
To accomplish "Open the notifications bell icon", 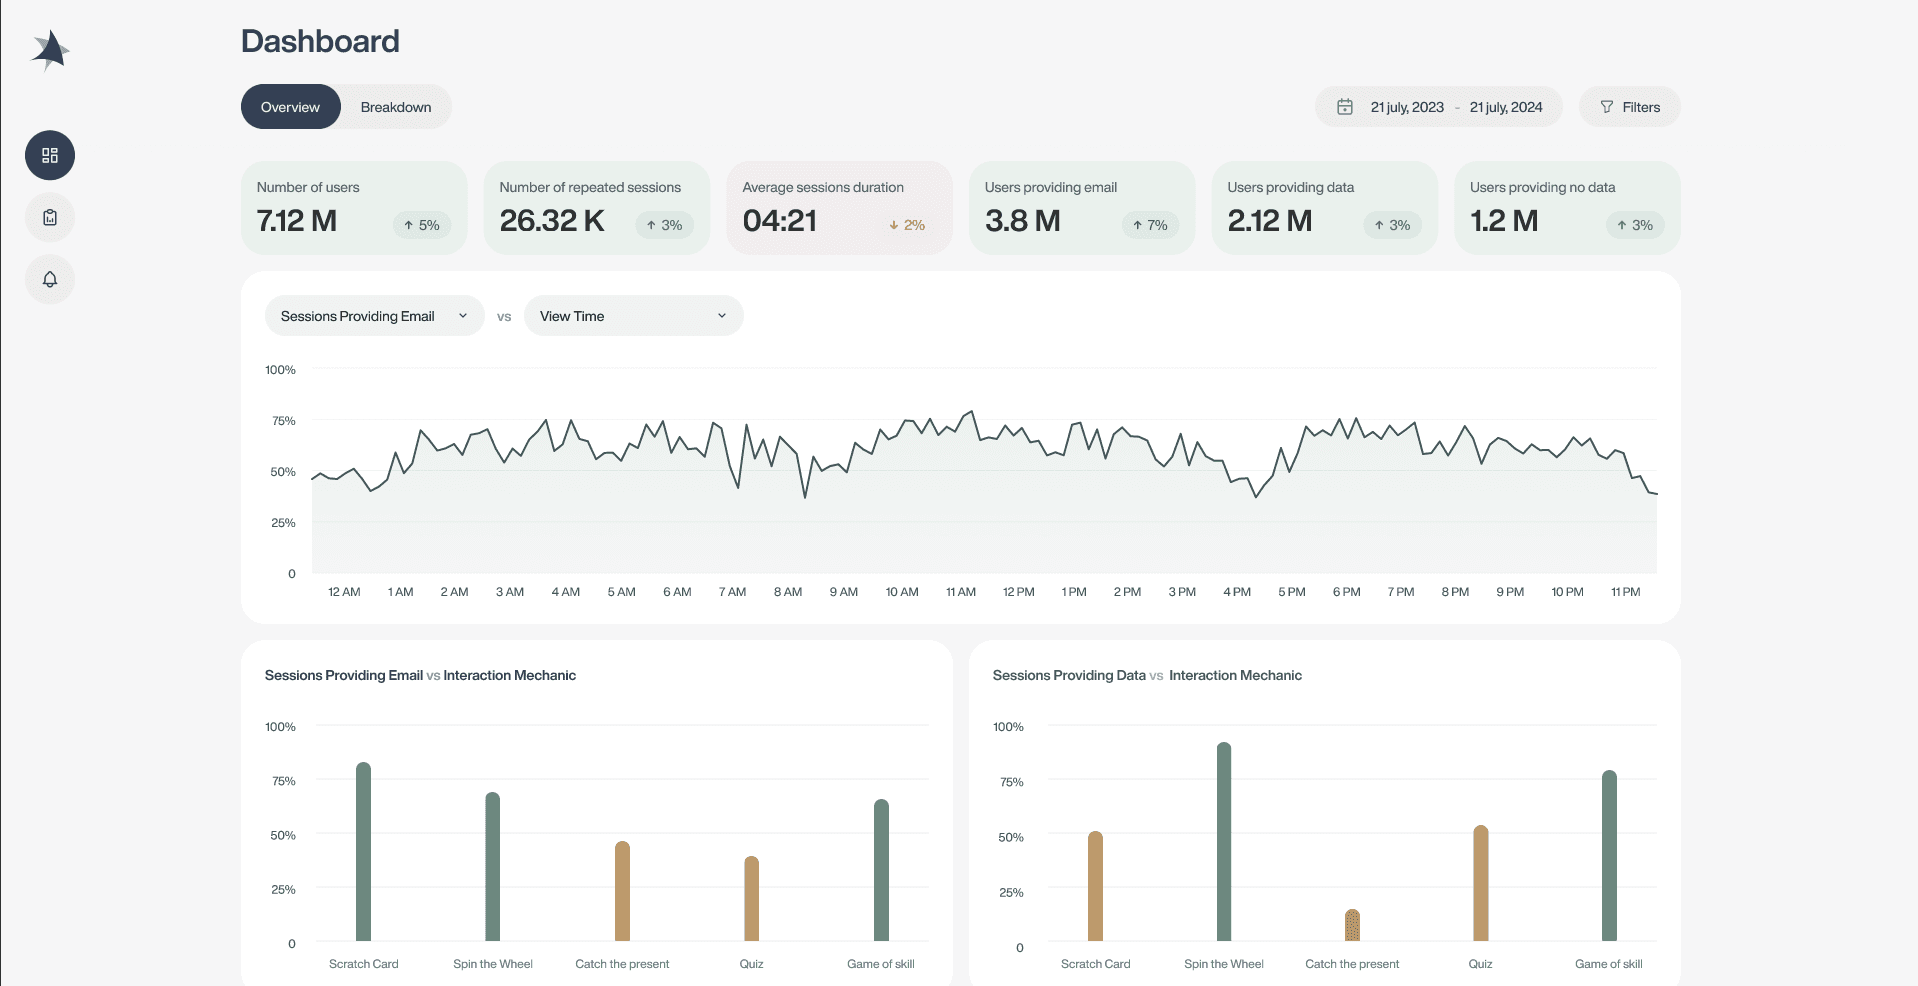I will tap(50, 279).
